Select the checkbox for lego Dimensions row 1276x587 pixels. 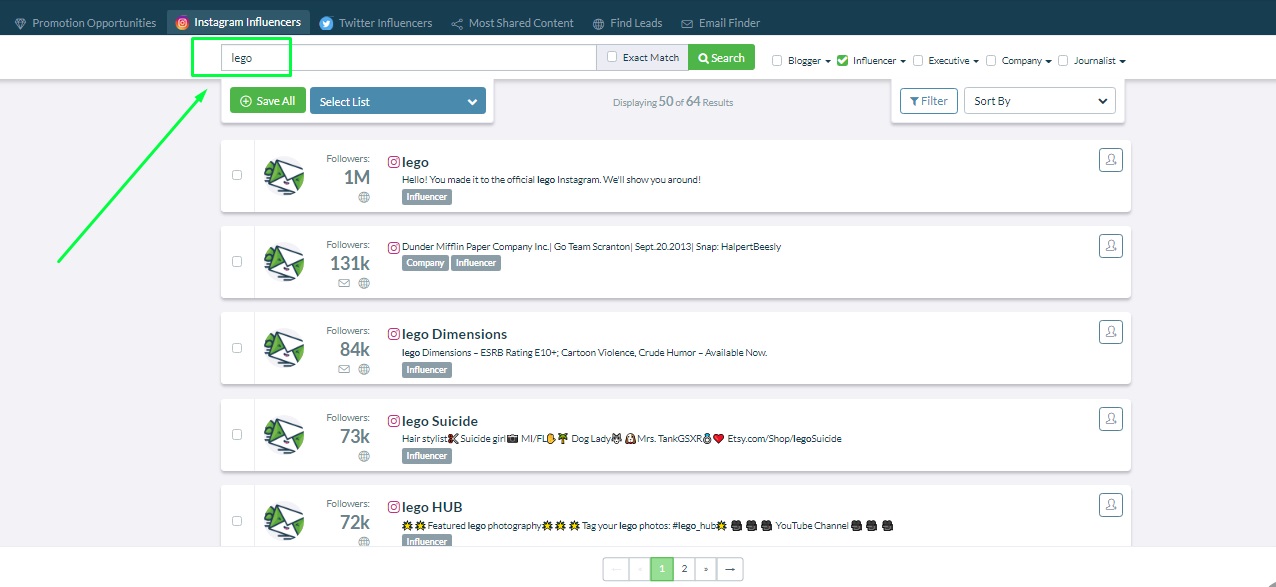pos(237,348)
